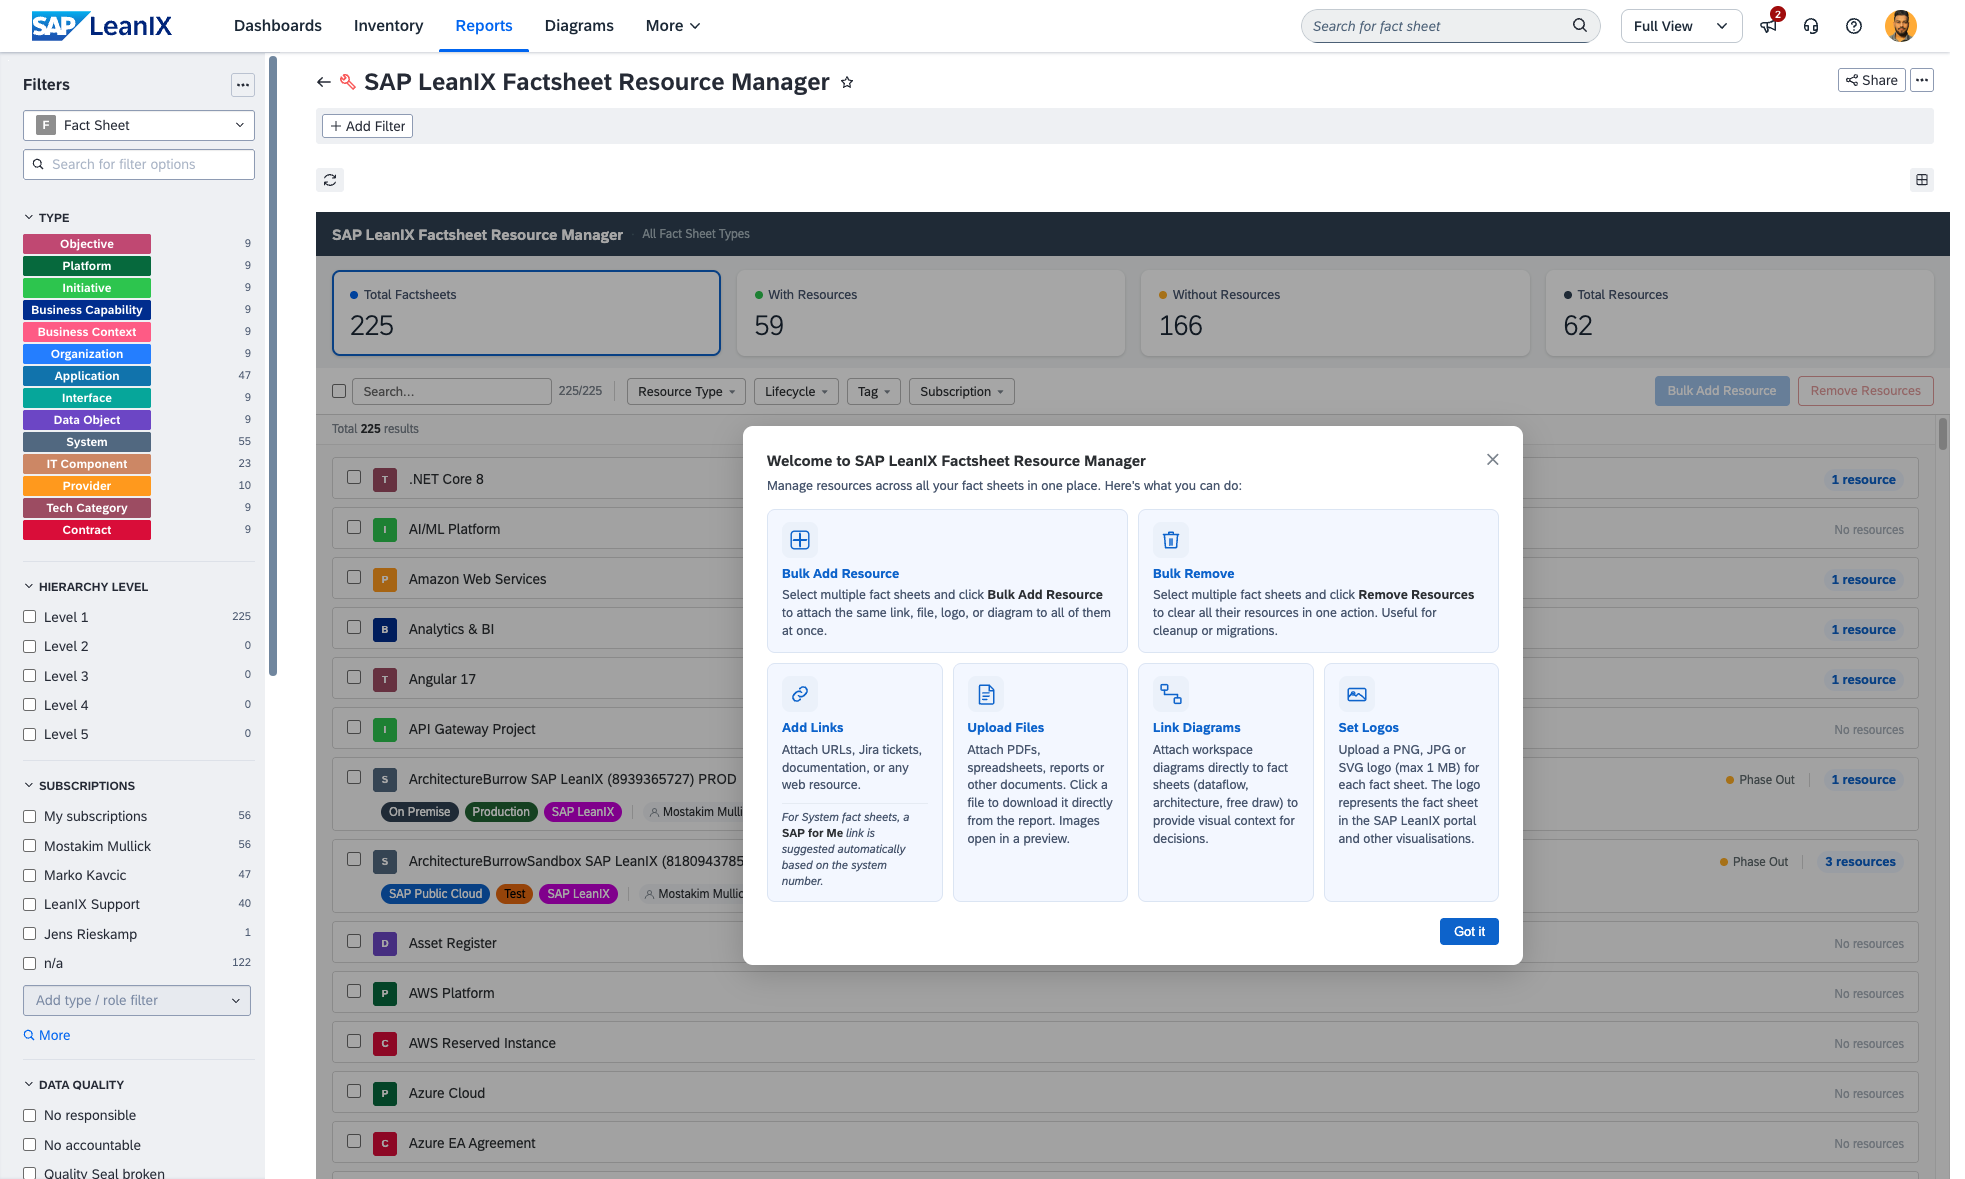Toggle the grid layout icon at right
The height and width of the screenshot is (1179, 1965).
click(1922, 180)
